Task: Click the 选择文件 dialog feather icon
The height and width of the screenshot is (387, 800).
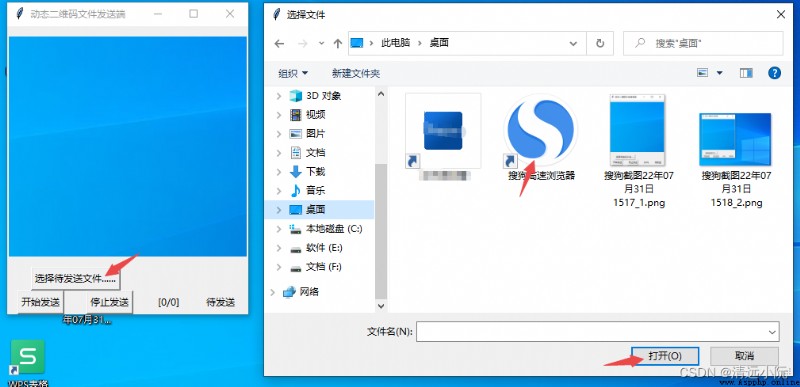Action: click(x=277, y=14)
